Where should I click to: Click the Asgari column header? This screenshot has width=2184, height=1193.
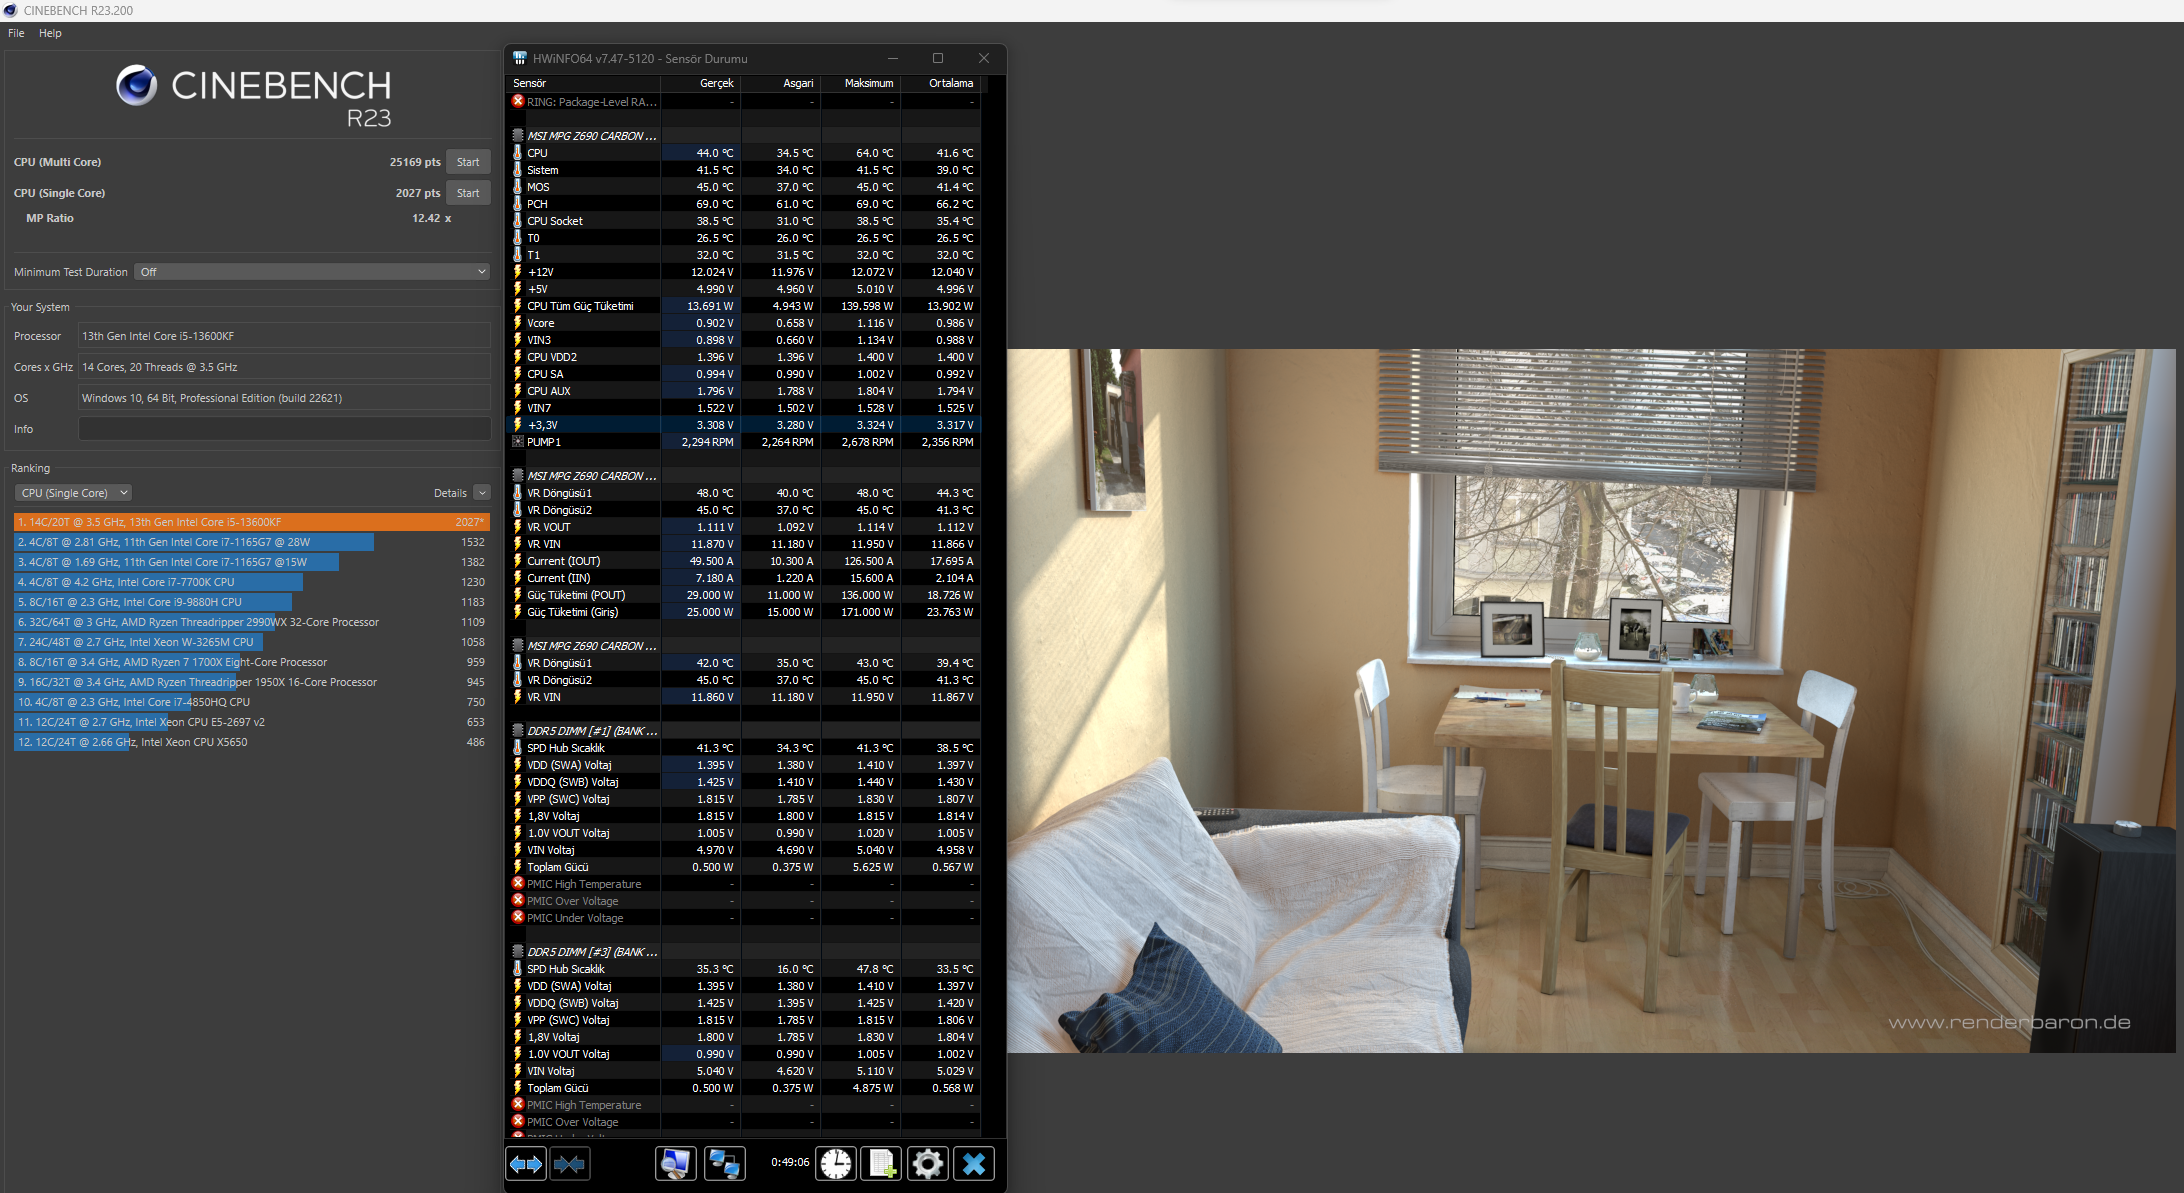(781, 83)
